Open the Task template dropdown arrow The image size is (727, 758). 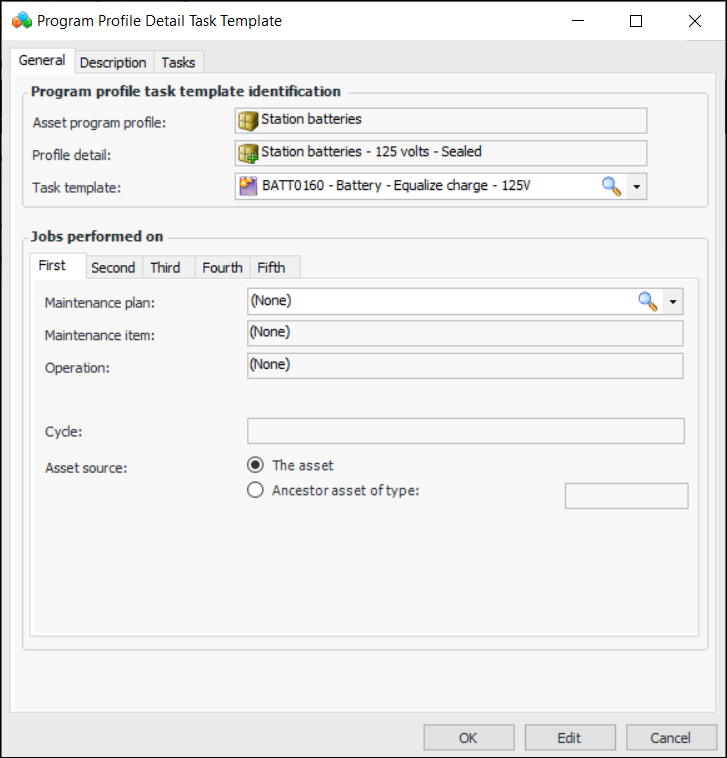pos(637,187)
